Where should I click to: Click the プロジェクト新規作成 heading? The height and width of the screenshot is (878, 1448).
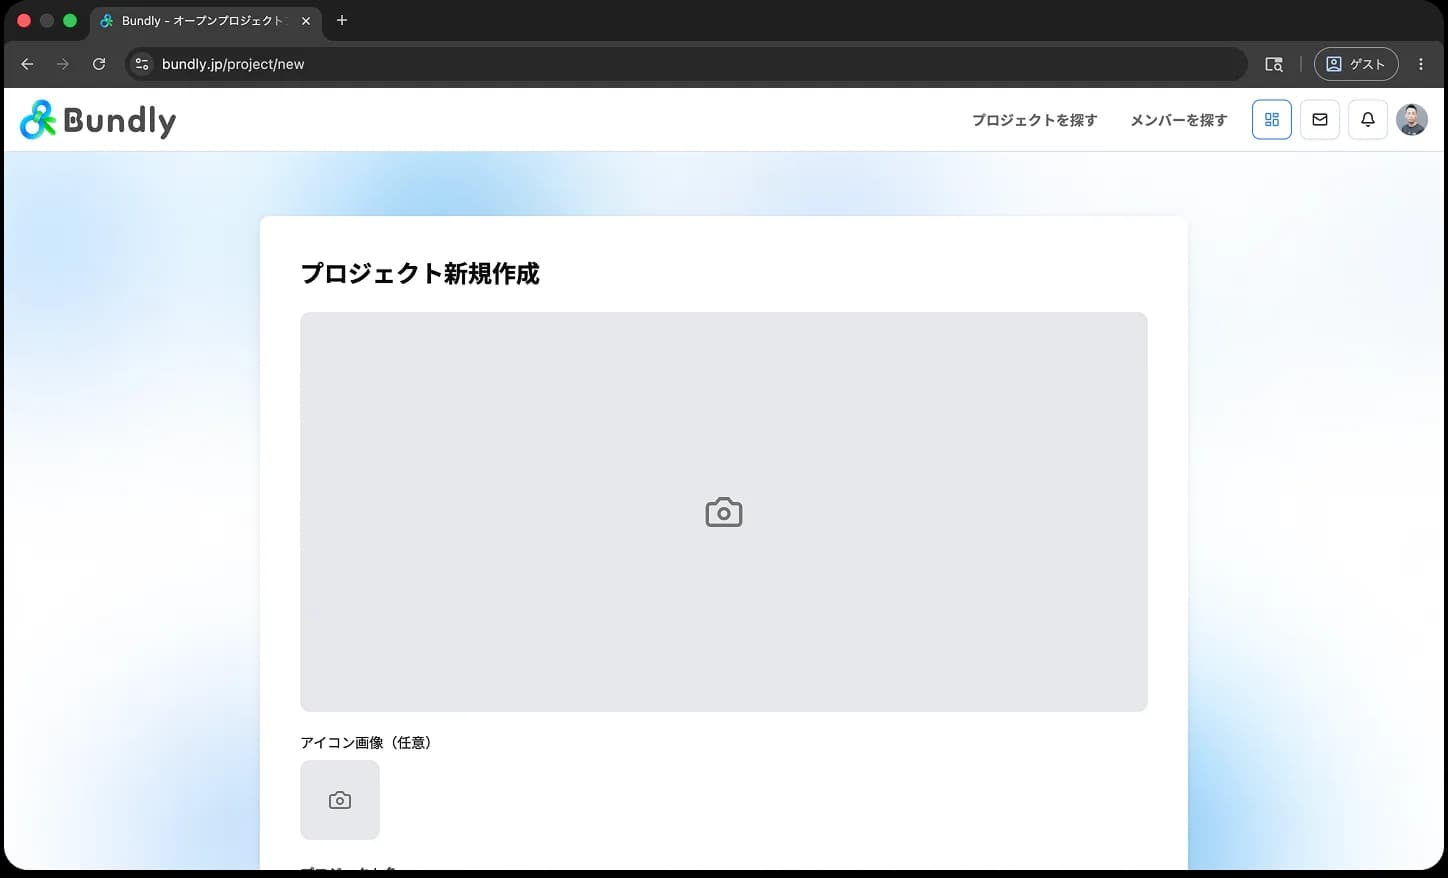click(x=420, y=274)
